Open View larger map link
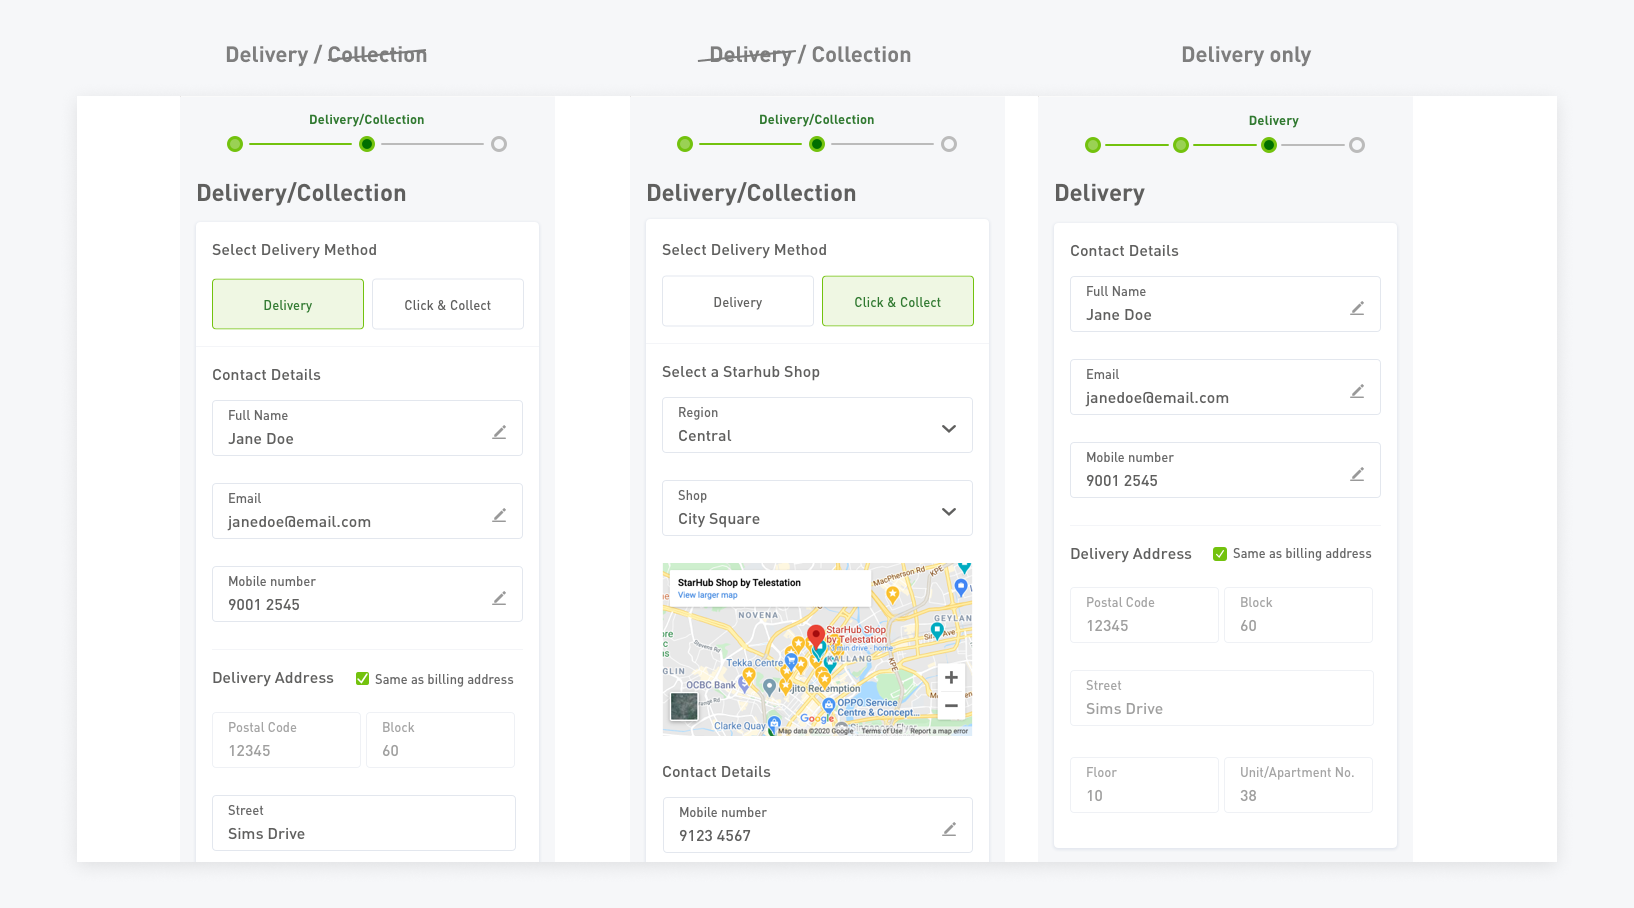Screen dimensions: 1634x908 click(707, 595)
